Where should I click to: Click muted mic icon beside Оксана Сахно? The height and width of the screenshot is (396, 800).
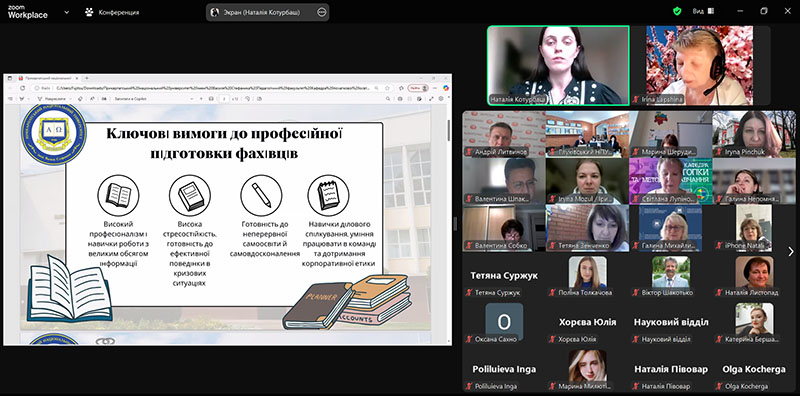coord(468,339)
